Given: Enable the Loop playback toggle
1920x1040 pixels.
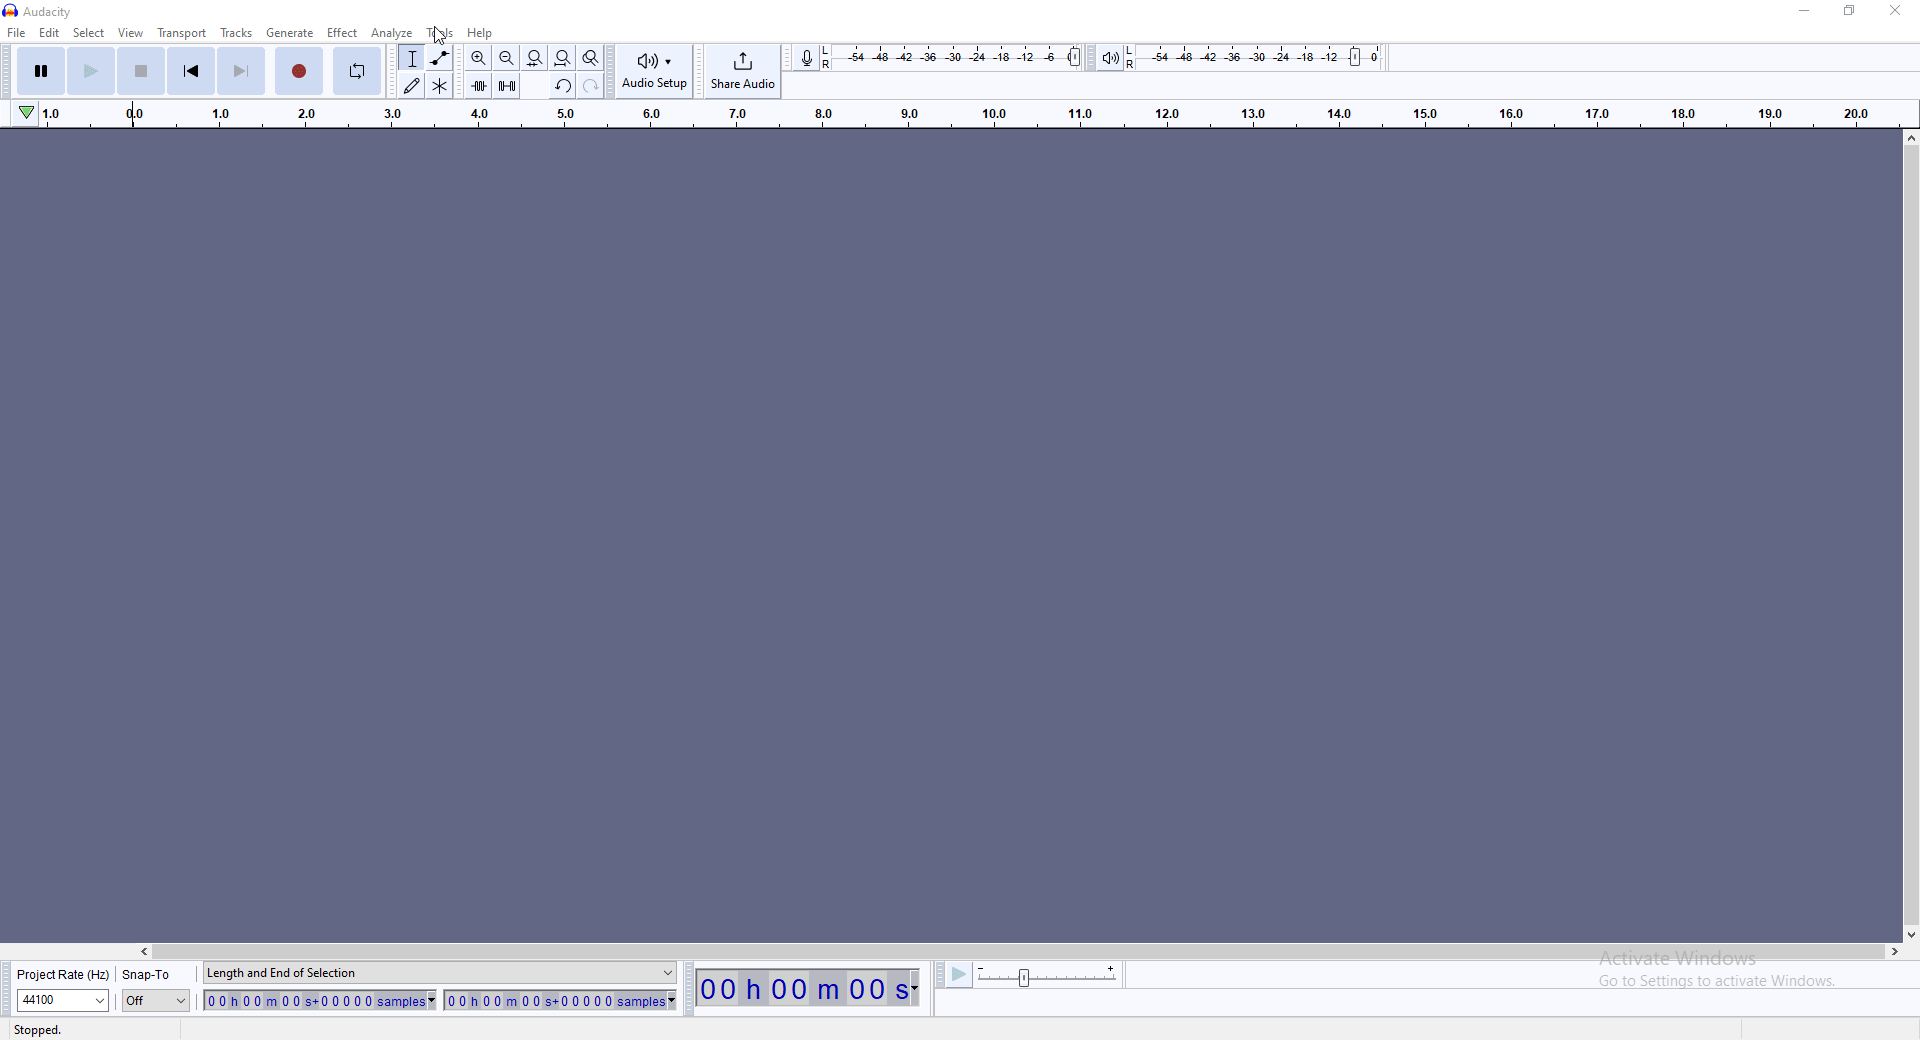Looking at the screenshot, I should coord(356,71).
